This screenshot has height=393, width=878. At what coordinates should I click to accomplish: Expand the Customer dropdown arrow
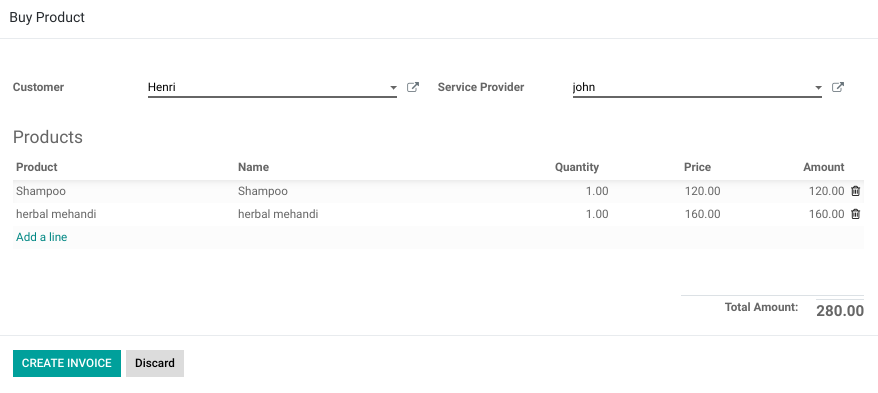point(393,88)
